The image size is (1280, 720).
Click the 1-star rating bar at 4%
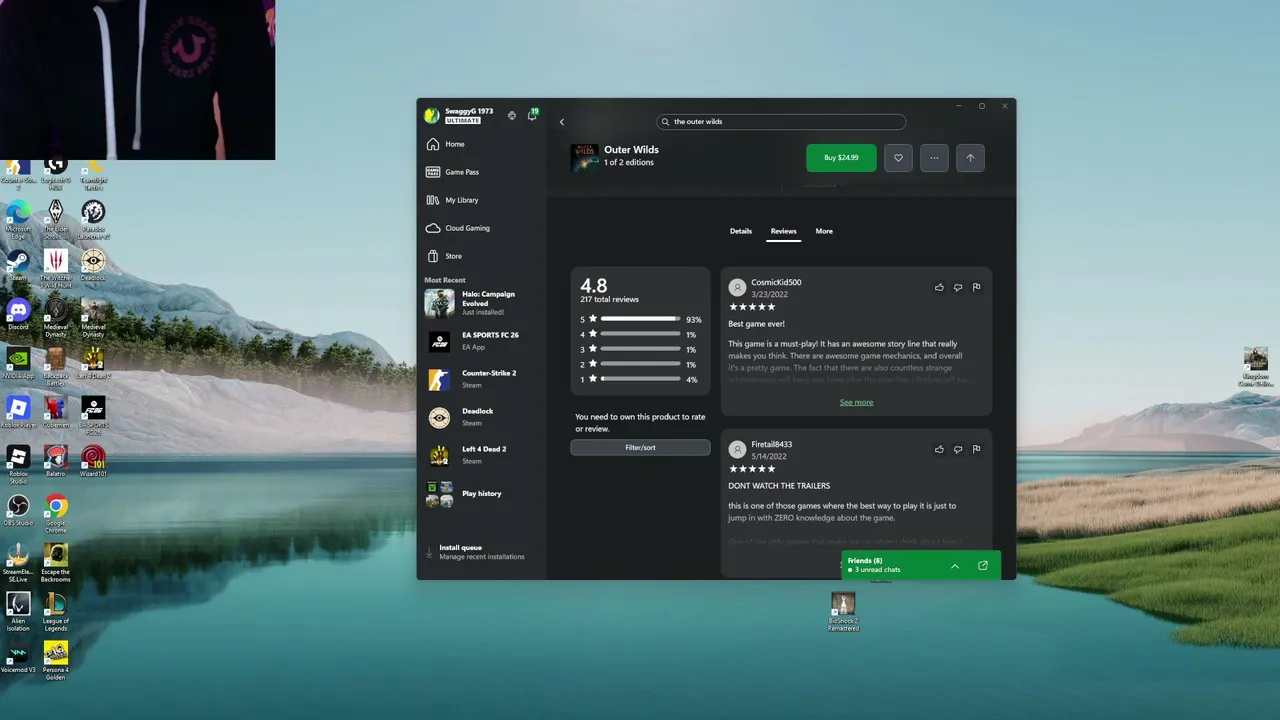tap(640, 379)
